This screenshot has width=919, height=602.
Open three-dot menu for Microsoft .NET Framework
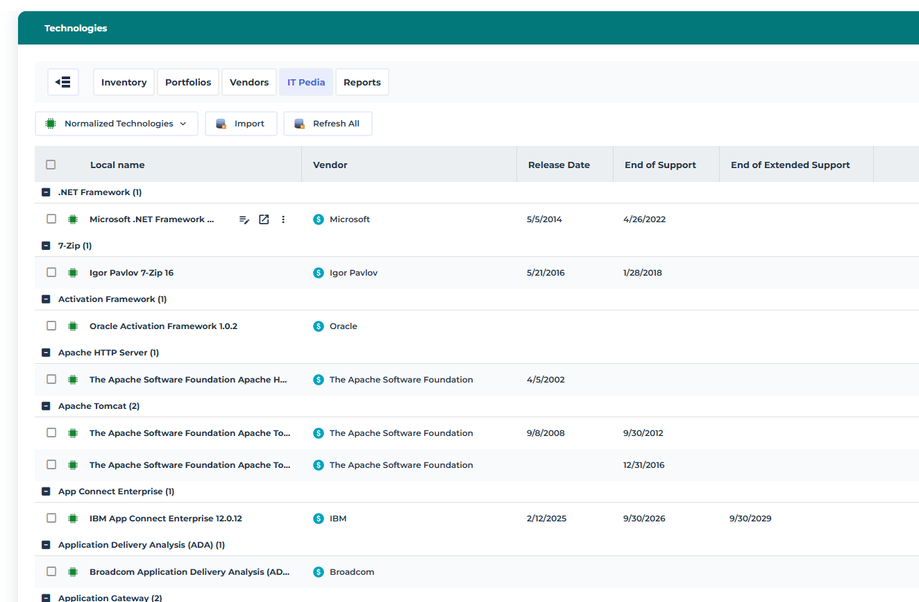click(283, 219)
